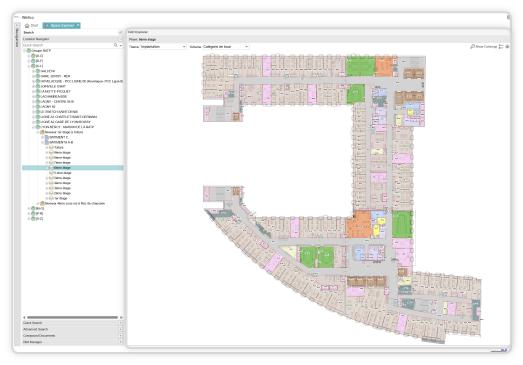
Task: Click the Groupe RATP globe icon
Action: point(29,51)
